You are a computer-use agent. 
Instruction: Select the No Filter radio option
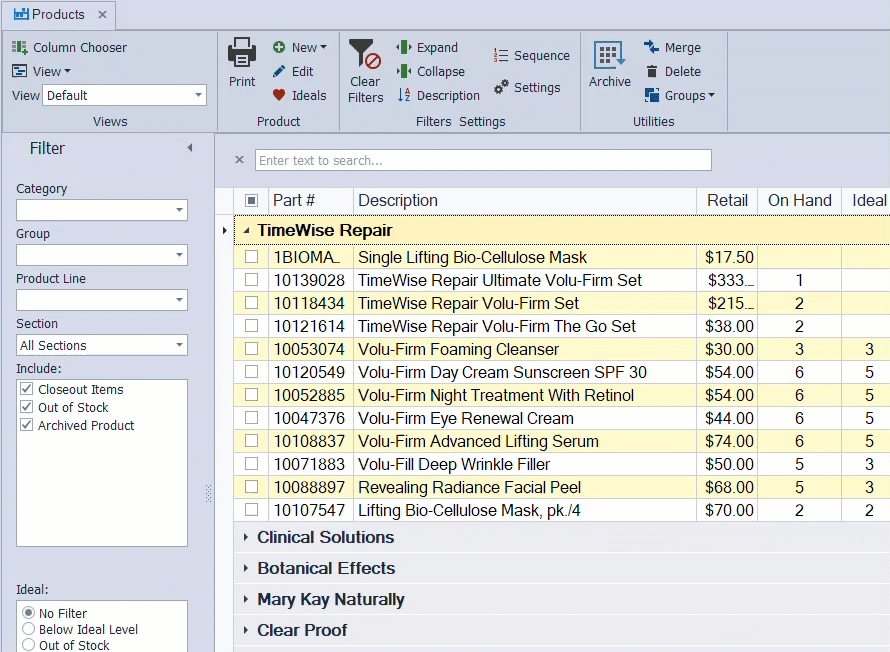point(28,613)
